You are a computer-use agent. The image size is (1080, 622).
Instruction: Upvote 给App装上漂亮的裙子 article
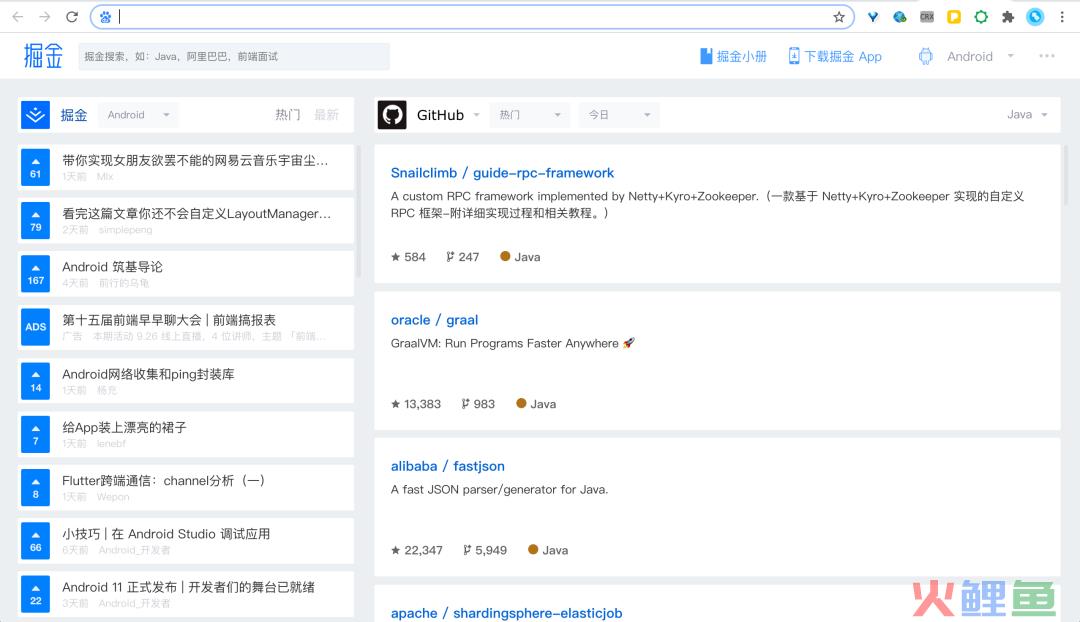point(35,434)
